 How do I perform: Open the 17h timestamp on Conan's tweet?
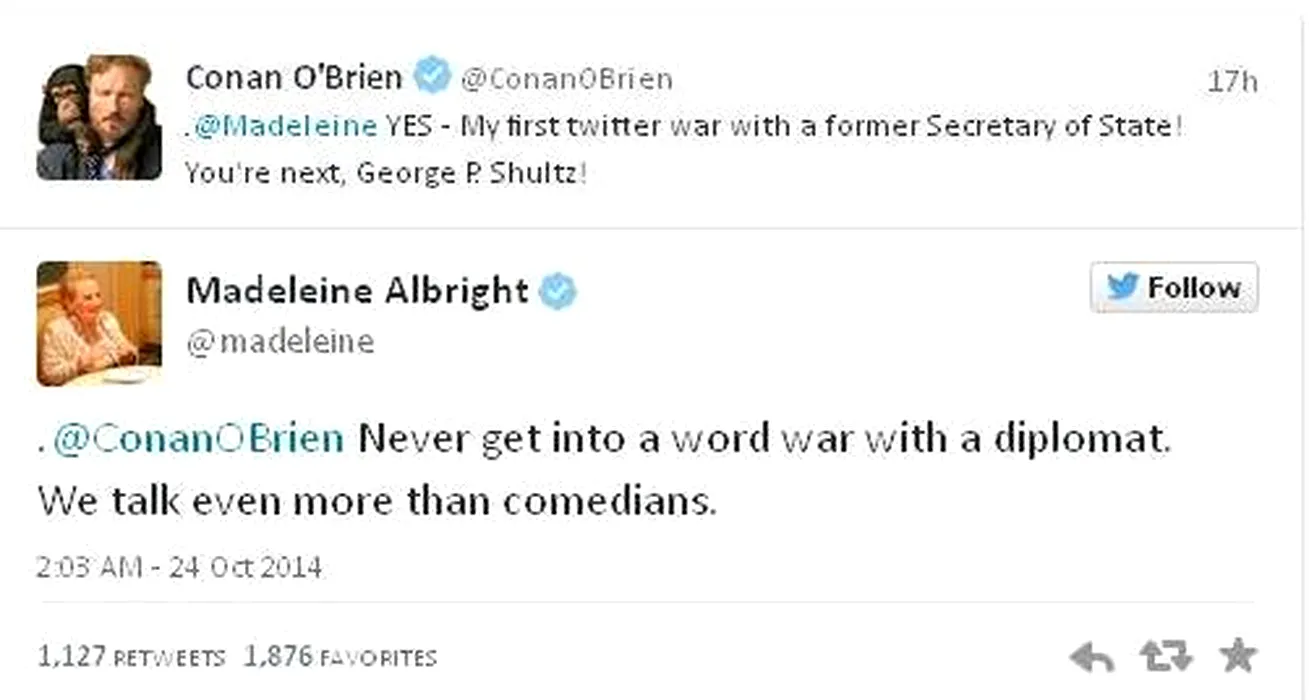coord(1232,81)
